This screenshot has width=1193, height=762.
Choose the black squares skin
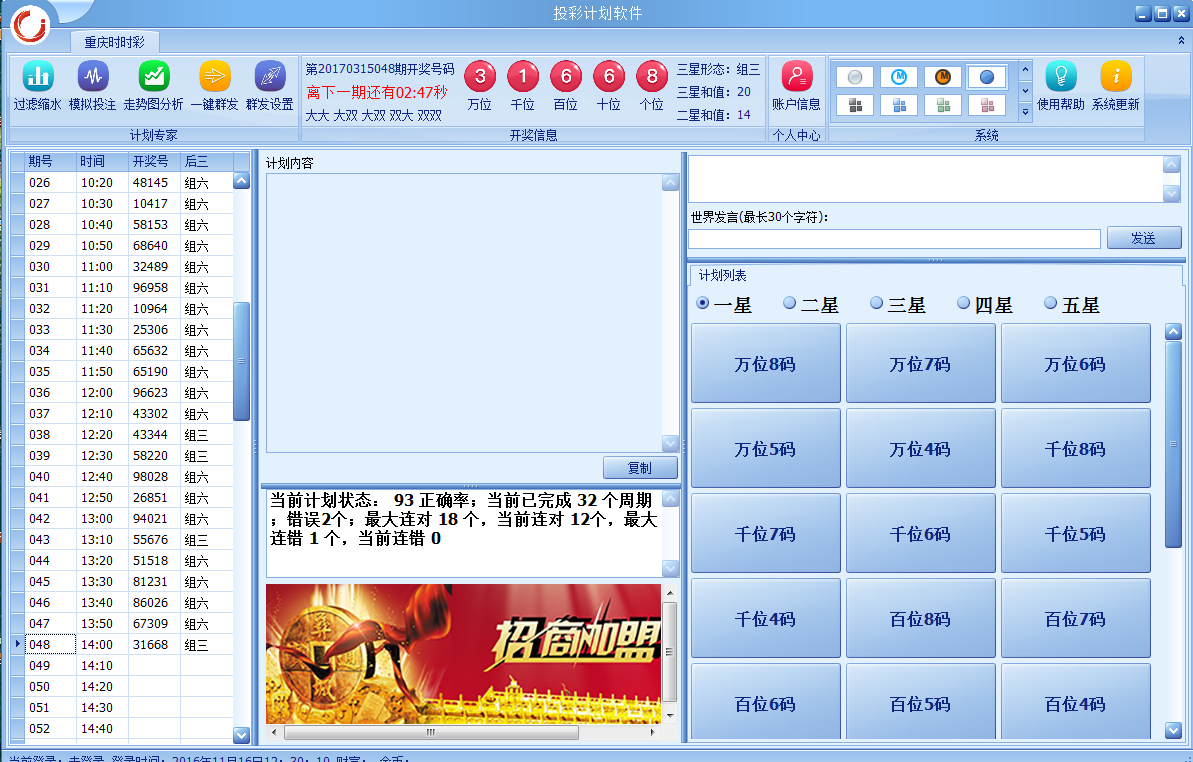tap(854, 105)
